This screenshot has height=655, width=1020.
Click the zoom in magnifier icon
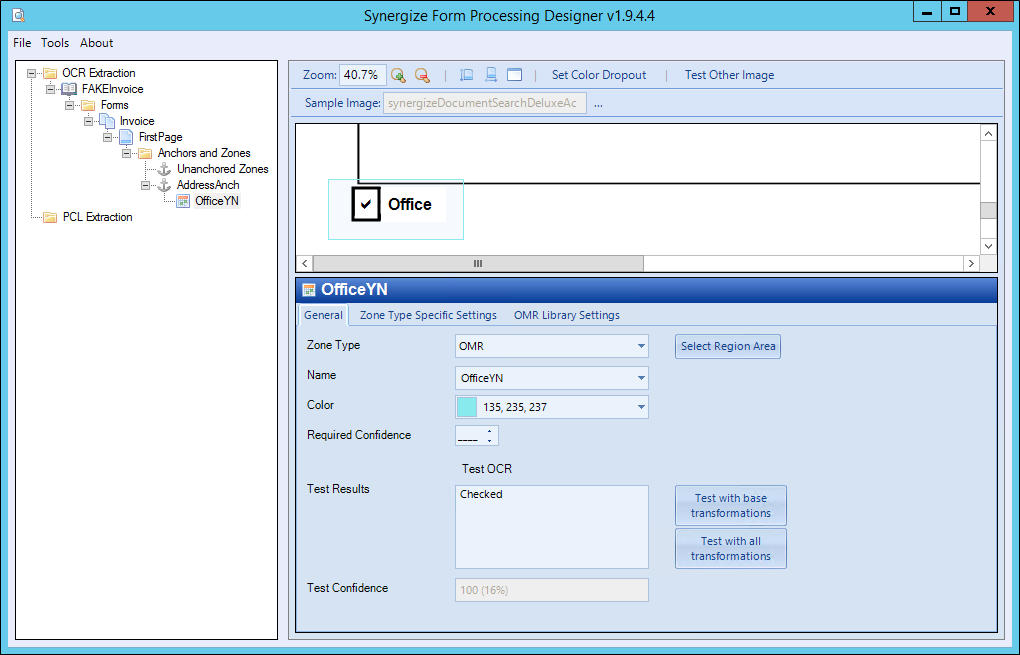point(398,75)
